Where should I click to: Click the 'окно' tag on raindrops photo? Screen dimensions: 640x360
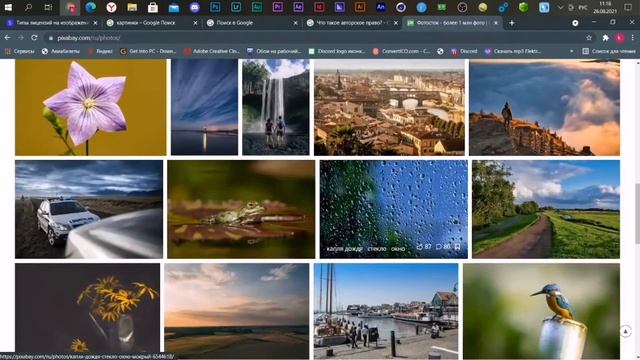(x=398, y=248)
